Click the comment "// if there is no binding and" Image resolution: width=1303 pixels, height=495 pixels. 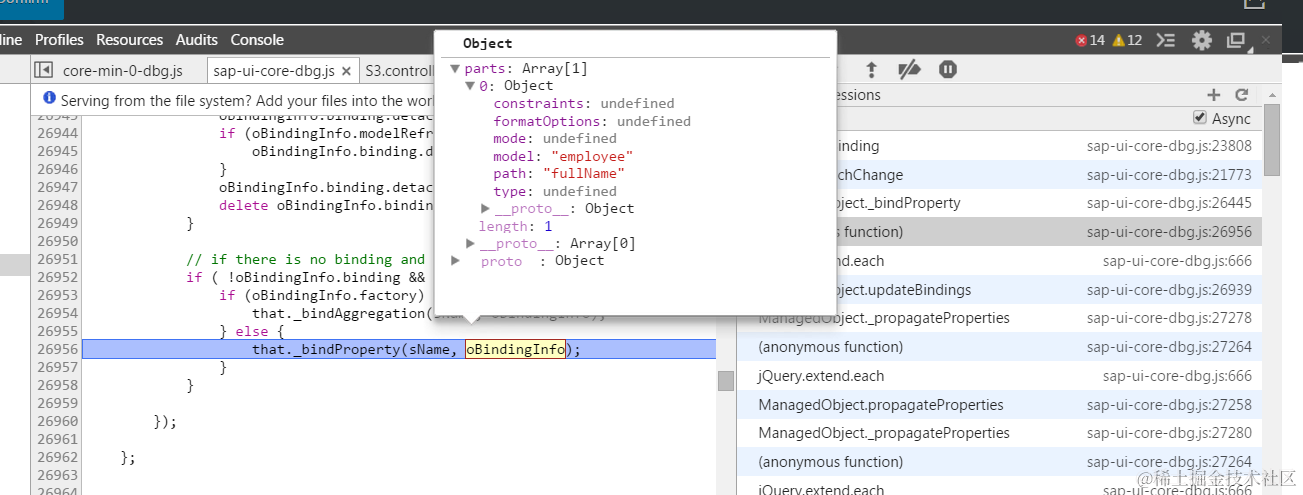(x=305, y=259)
